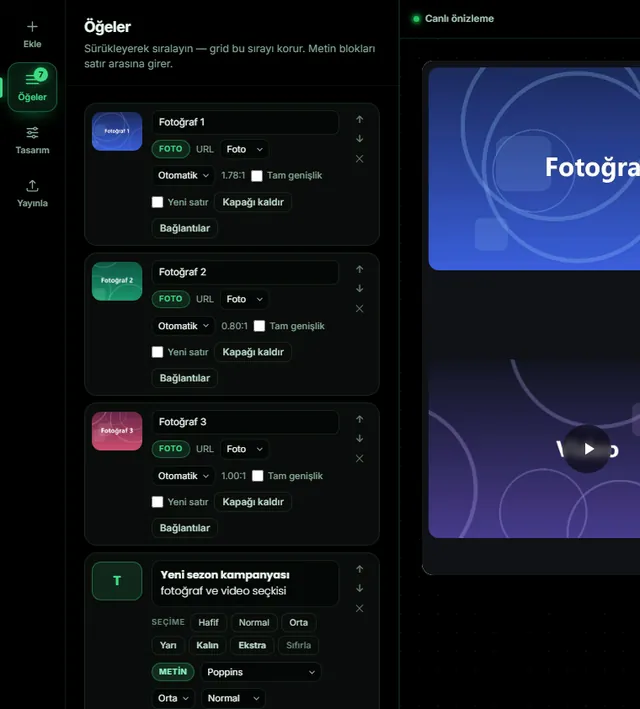Open the Yayınla upload tab
640x709 pixels.
(32, 194)
